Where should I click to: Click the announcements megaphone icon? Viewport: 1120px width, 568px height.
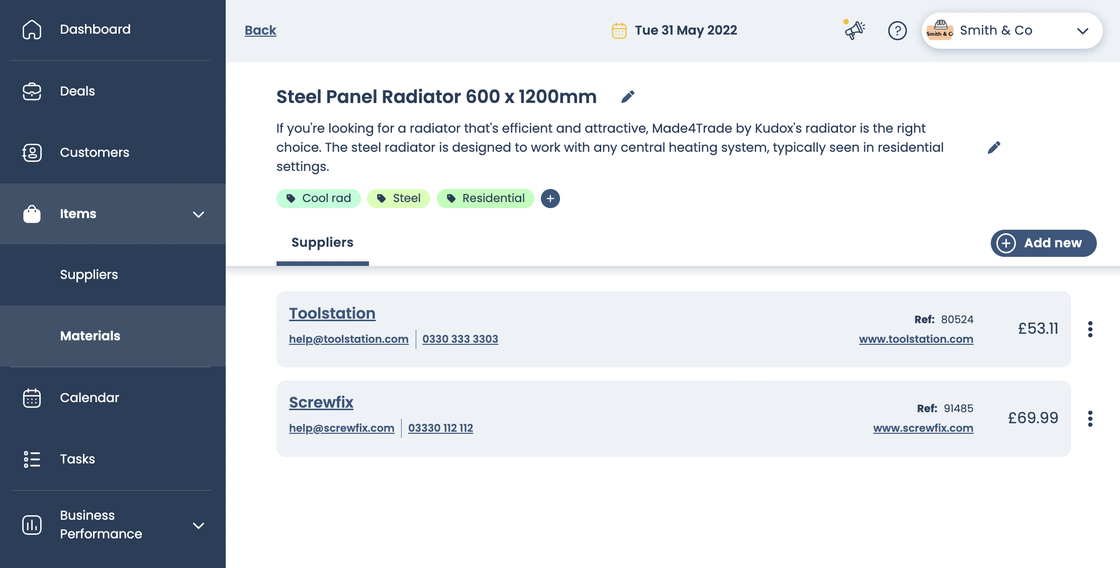click(x=854, y=30)
